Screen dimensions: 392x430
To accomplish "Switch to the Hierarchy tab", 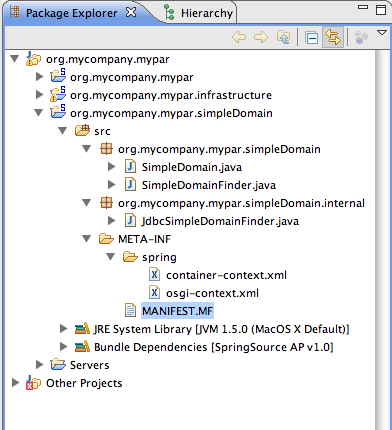I will 199,13.
